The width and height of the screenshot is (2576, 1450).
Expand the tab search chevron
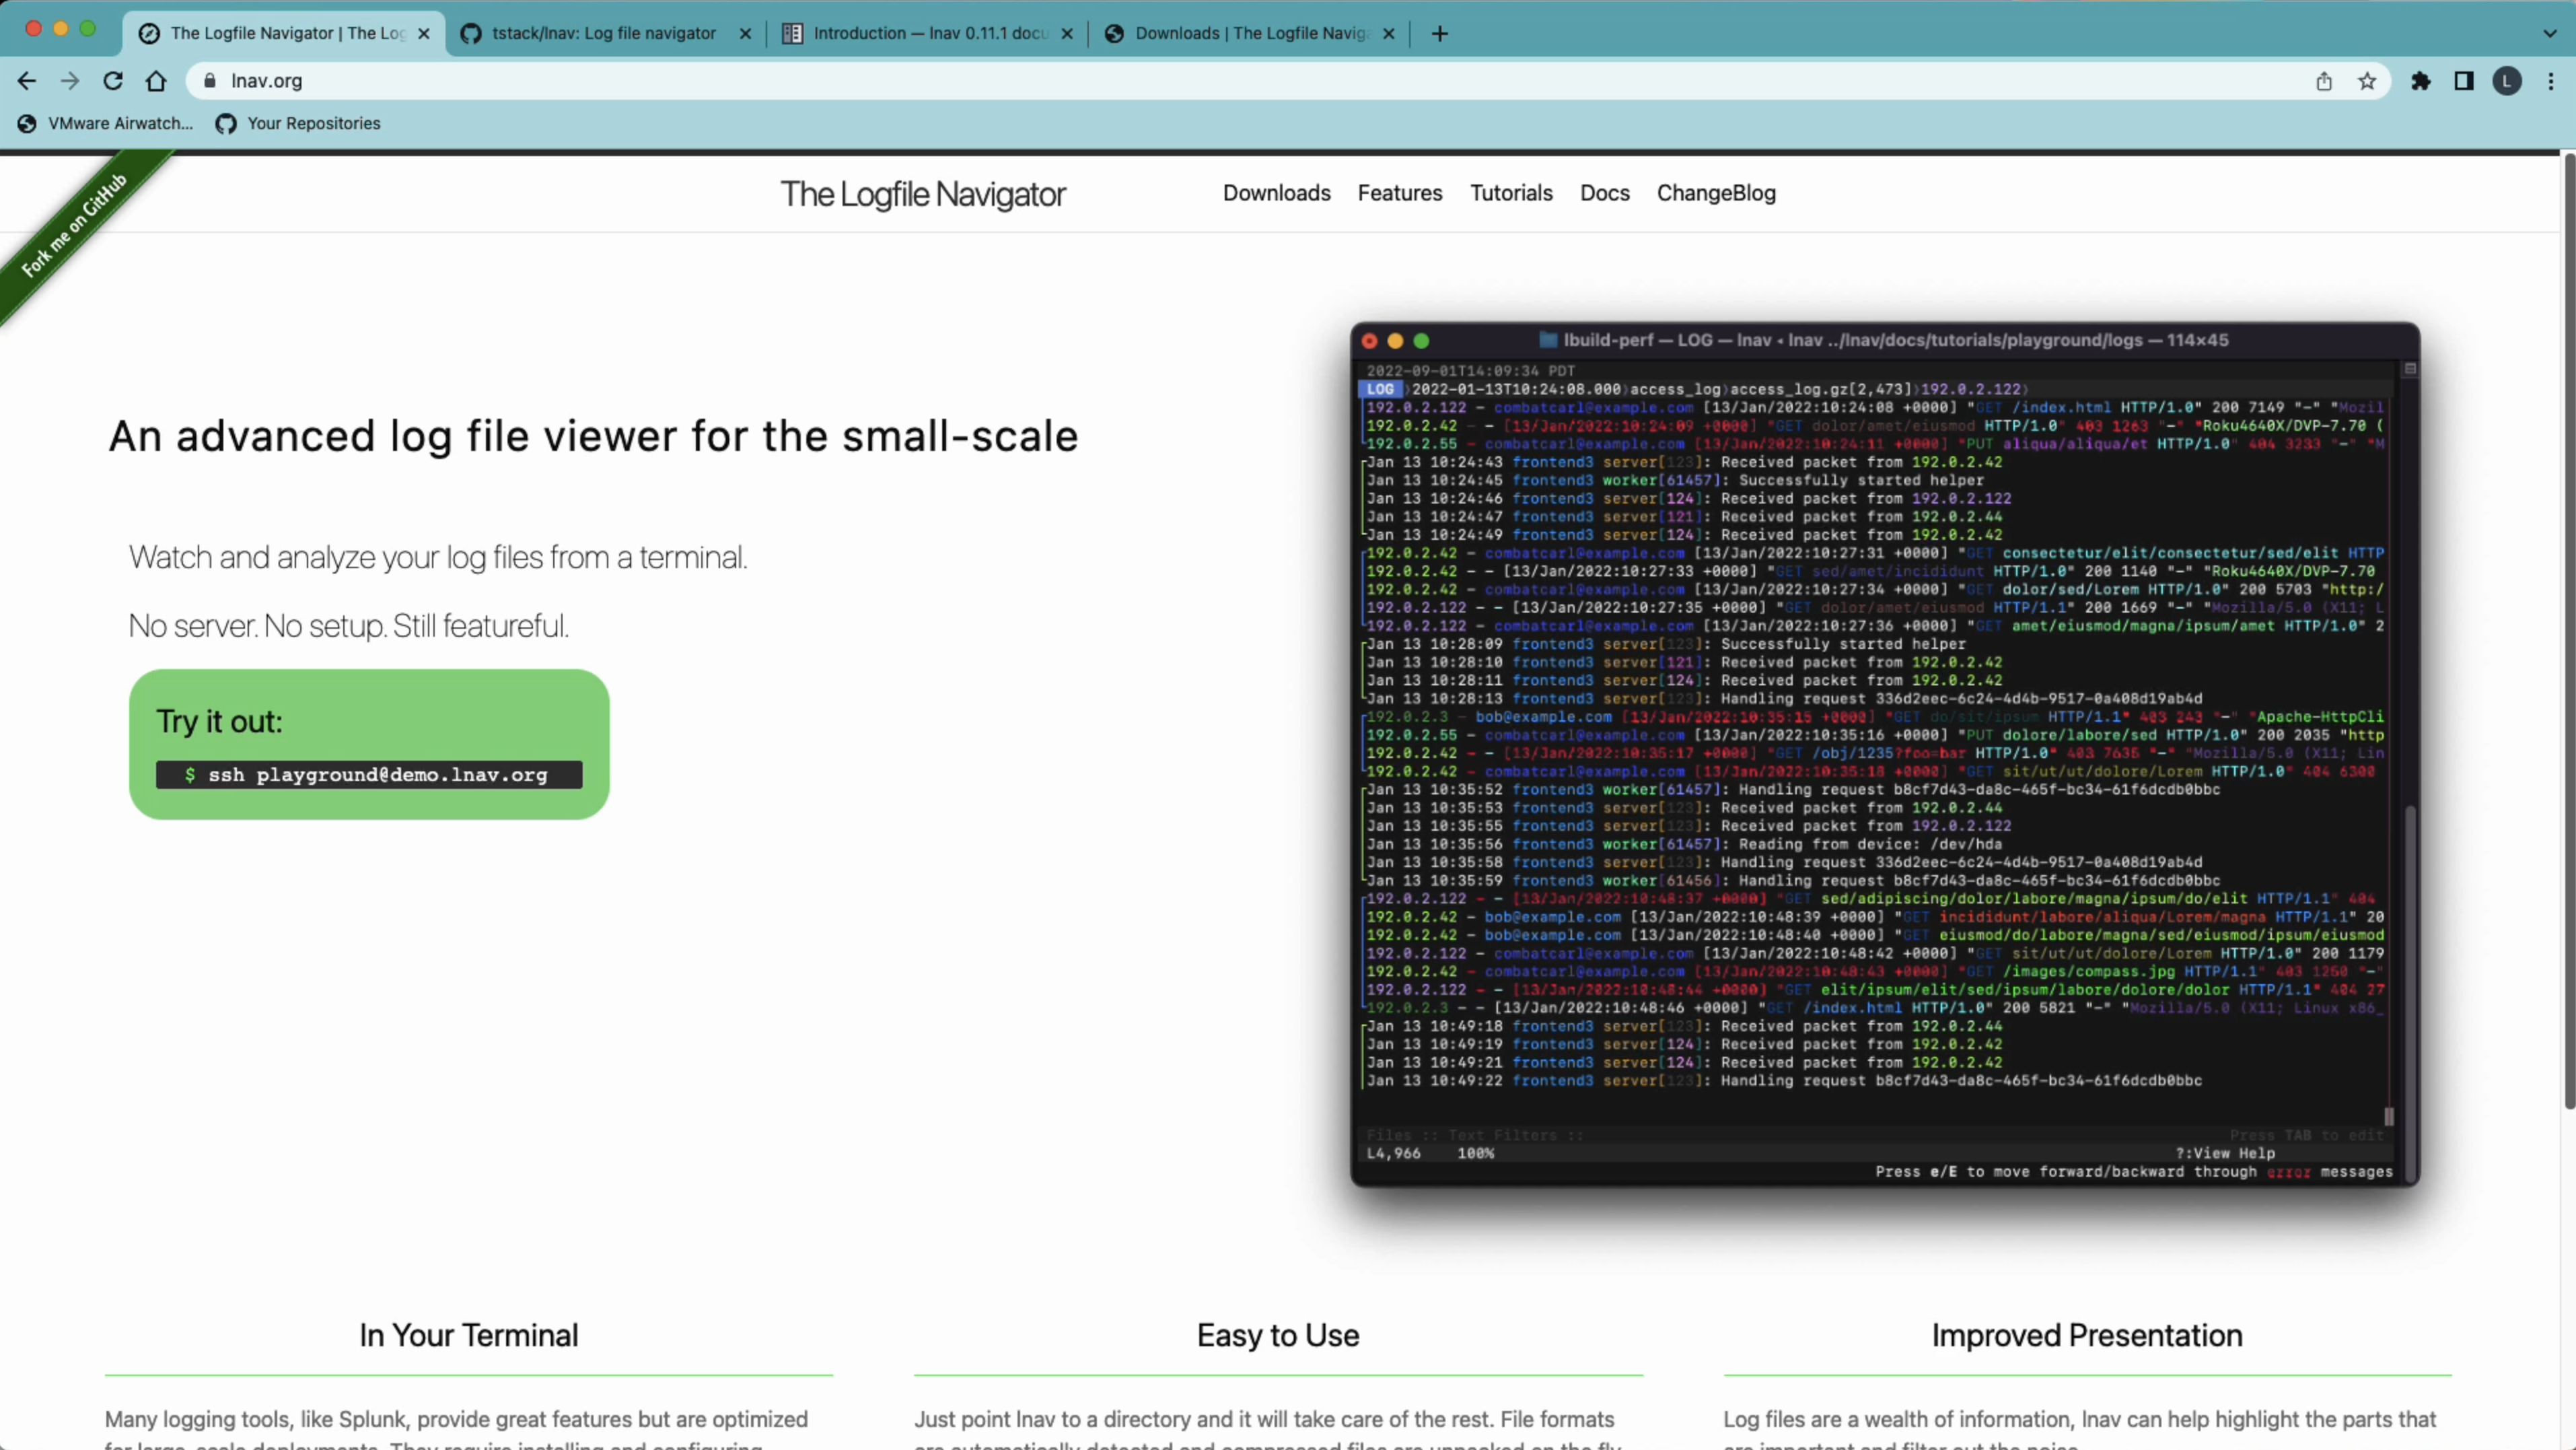click(x=2550, y=33)
